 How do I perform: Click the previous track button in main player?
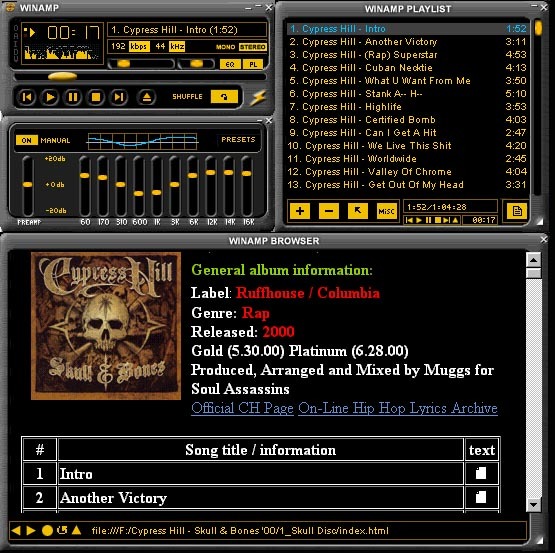click(27, 97)
